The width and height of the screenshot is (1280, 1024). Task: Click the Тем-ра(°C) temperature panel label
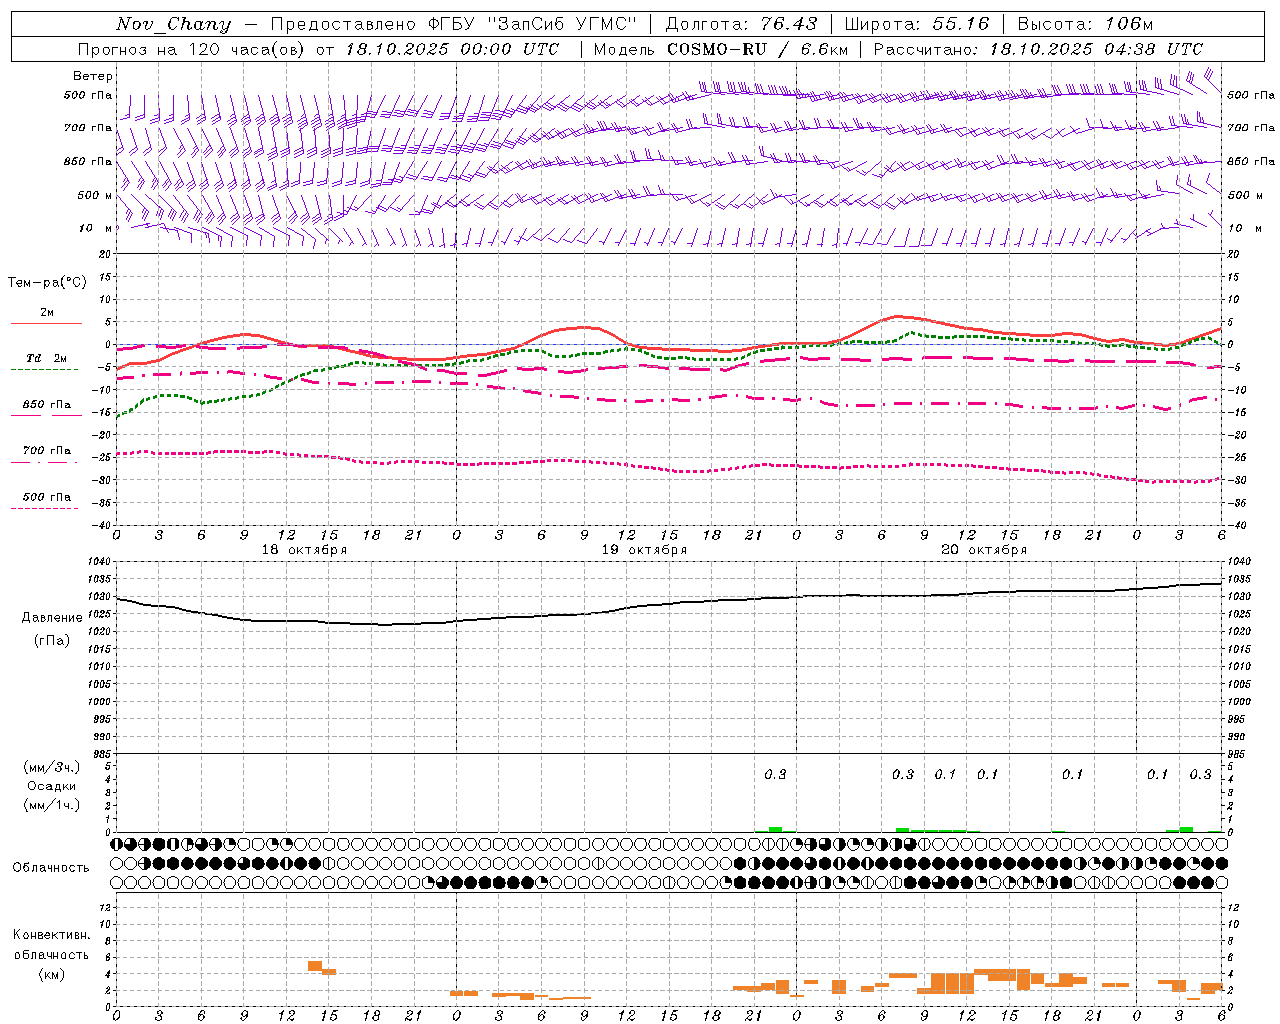(x=47, y=283)
